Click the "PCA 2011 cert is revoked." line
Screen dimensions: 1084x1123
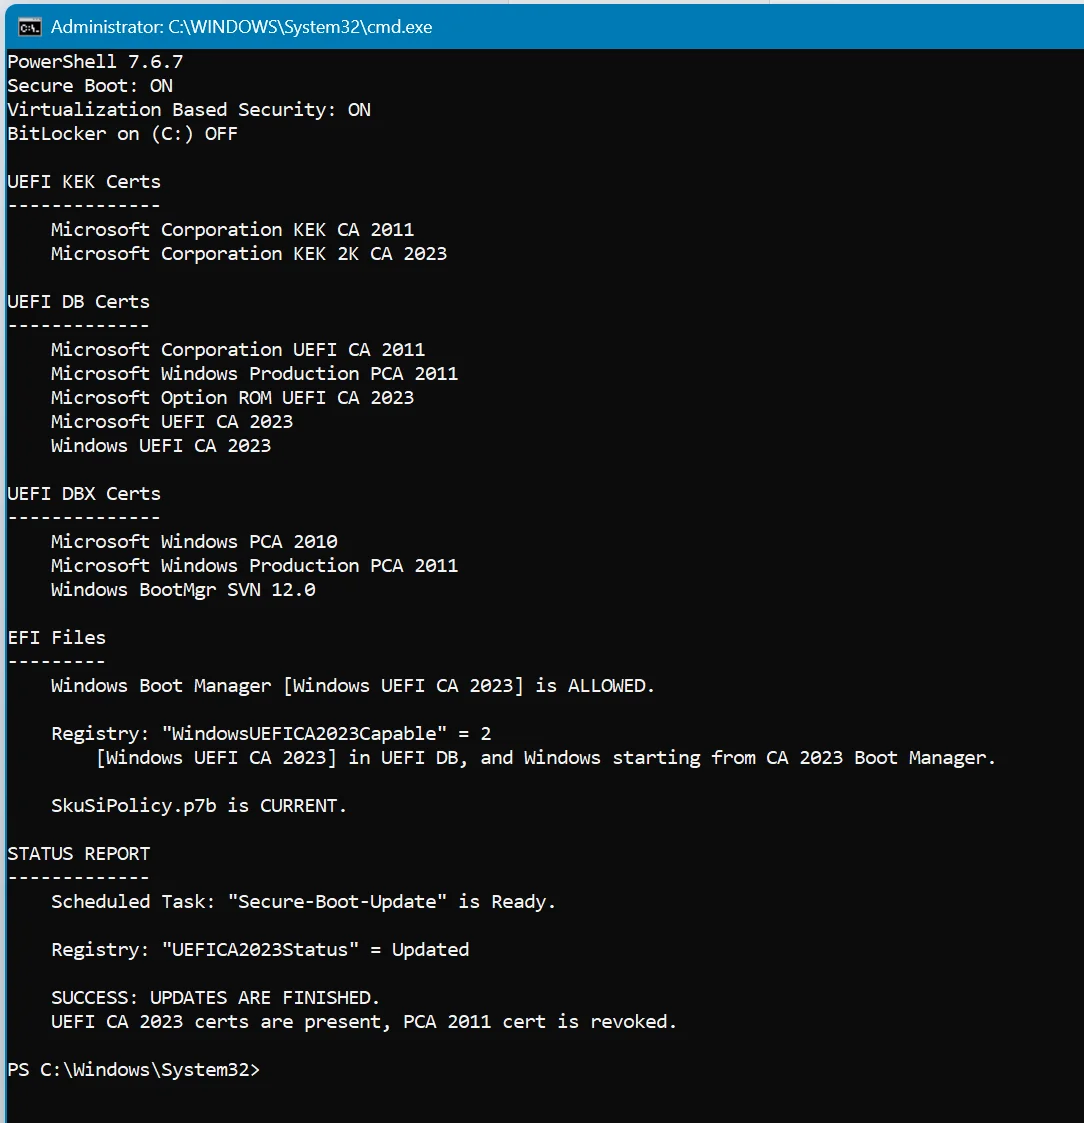click(364, 1022)
